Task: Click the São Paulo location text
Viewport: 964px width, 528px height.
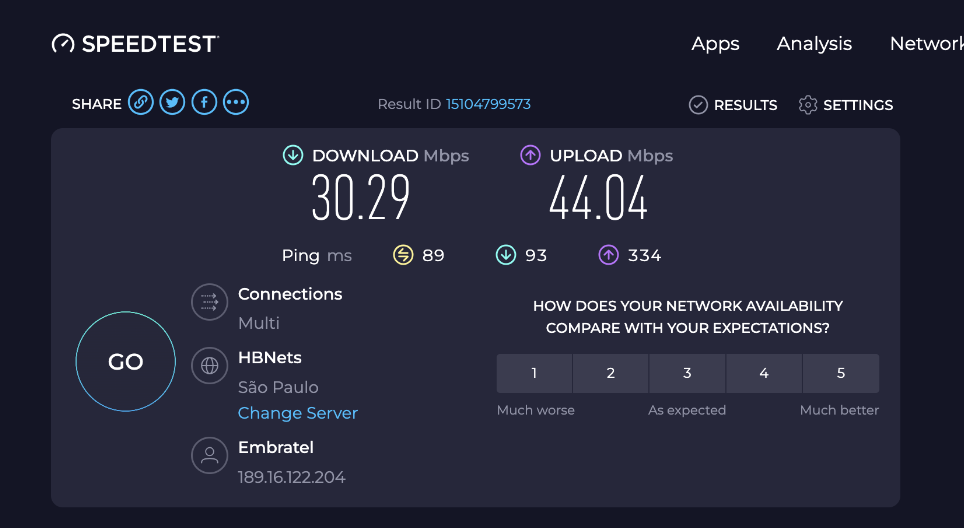Action: 278,387
